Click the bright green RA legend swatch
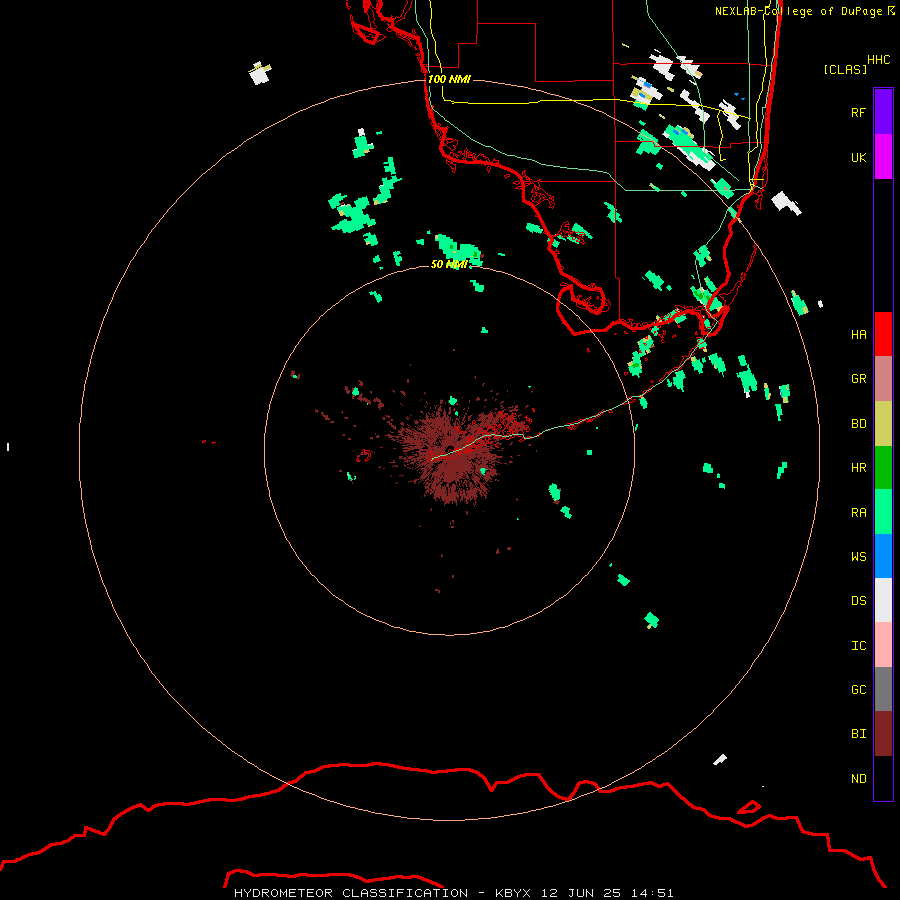This screenshot has height=900, width=900. pos(883,512)
